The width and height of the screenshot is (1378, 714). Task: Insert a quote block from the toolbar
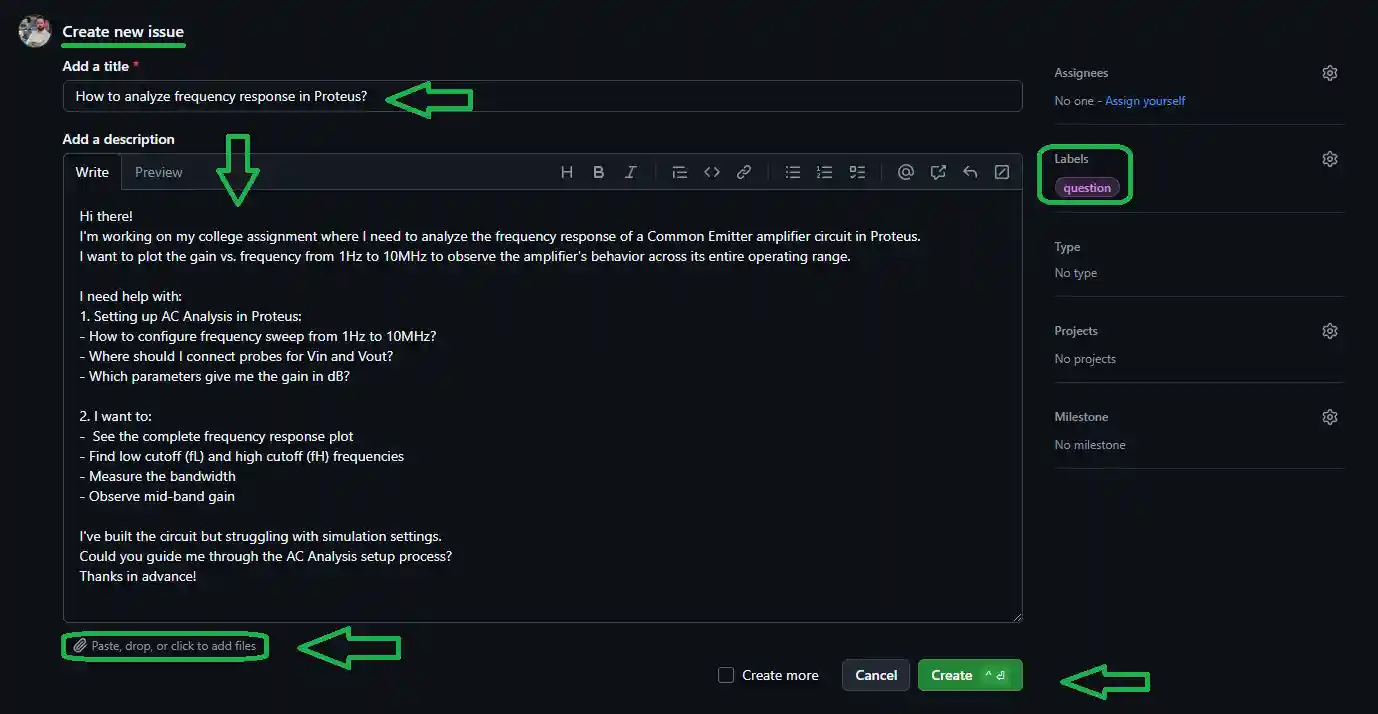680,172
